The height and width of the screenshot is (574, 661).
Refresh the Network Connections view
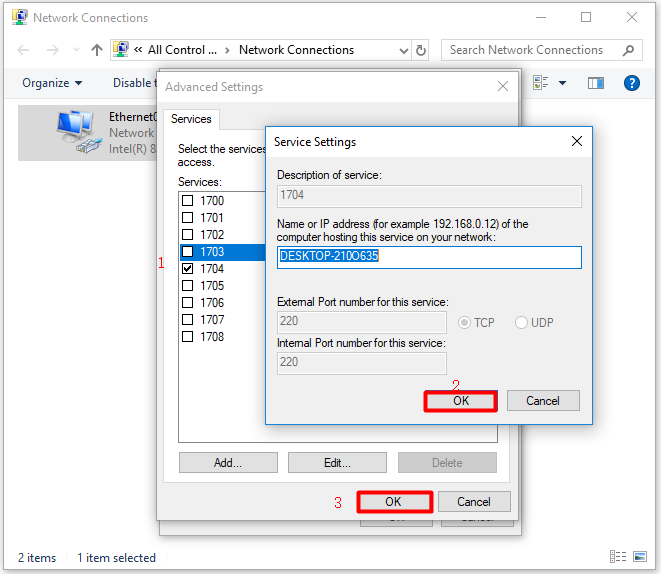(420, 51)
